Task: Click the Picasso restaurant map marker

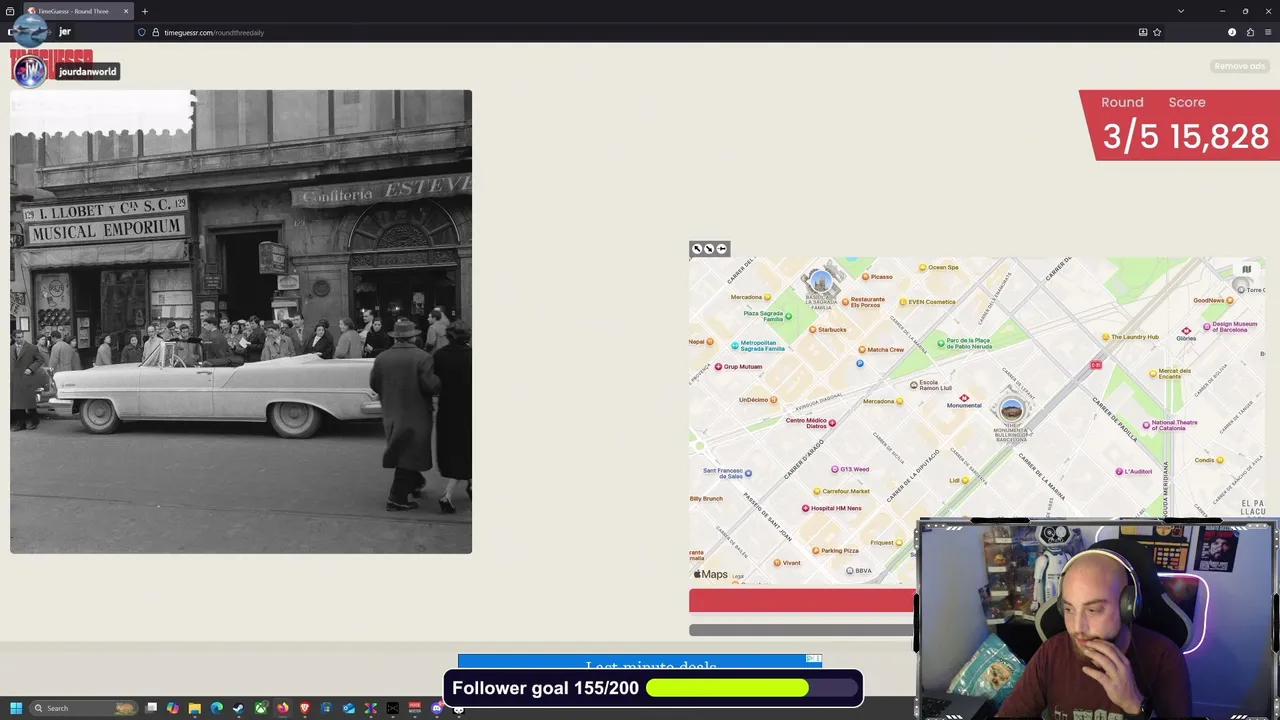Action: pos(866,277)
